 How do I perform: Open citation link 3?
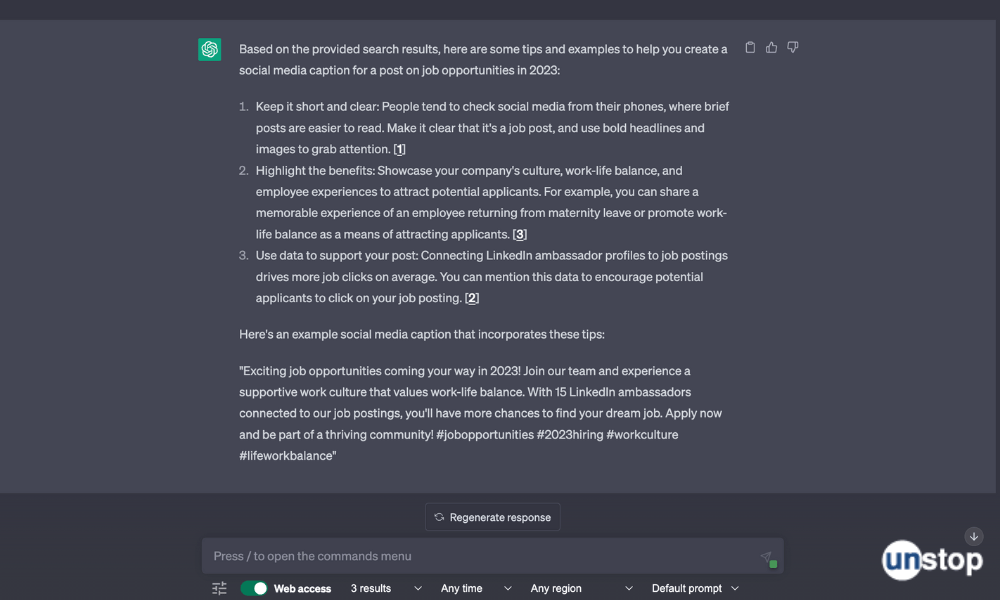(x=520, y=233)
